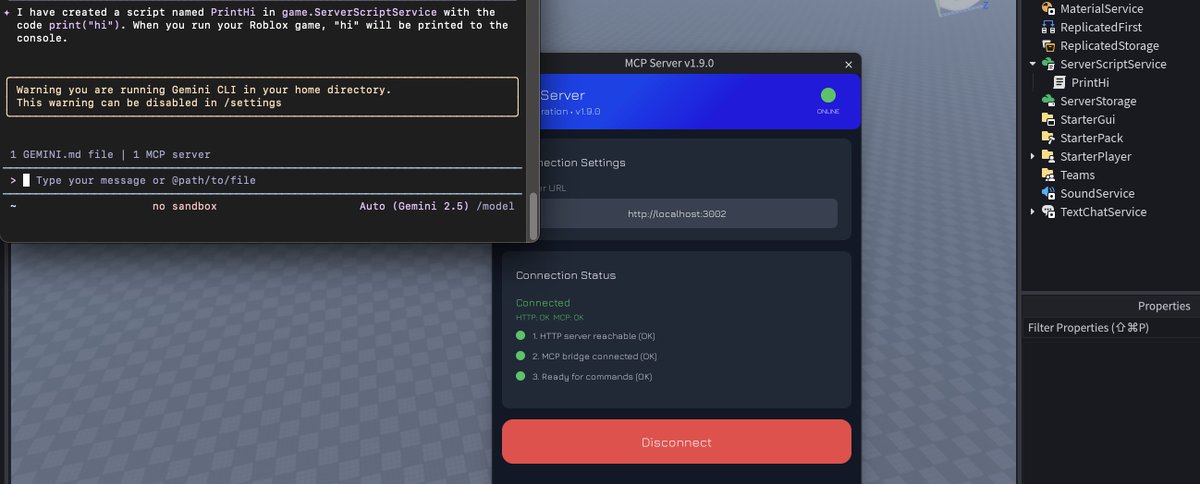Click the StarterPlayer icon in Explorer
This screenshot has width=1200, height=484.
pos(1048,157)
